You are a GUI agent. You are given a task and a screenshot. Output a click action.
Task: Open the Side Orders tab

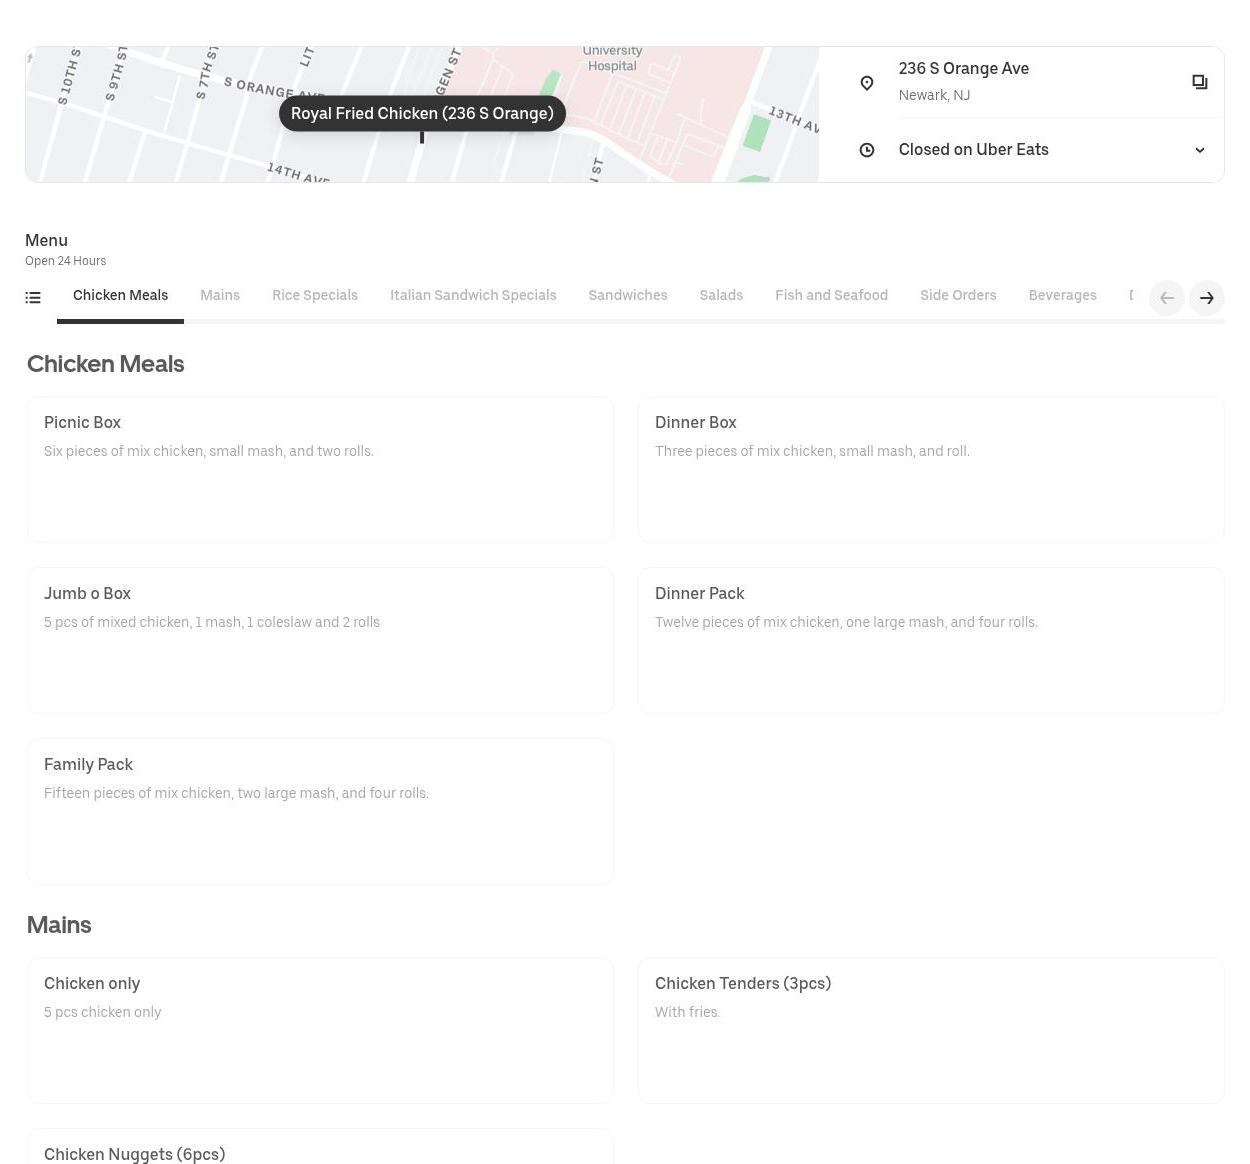click(957, 295)
